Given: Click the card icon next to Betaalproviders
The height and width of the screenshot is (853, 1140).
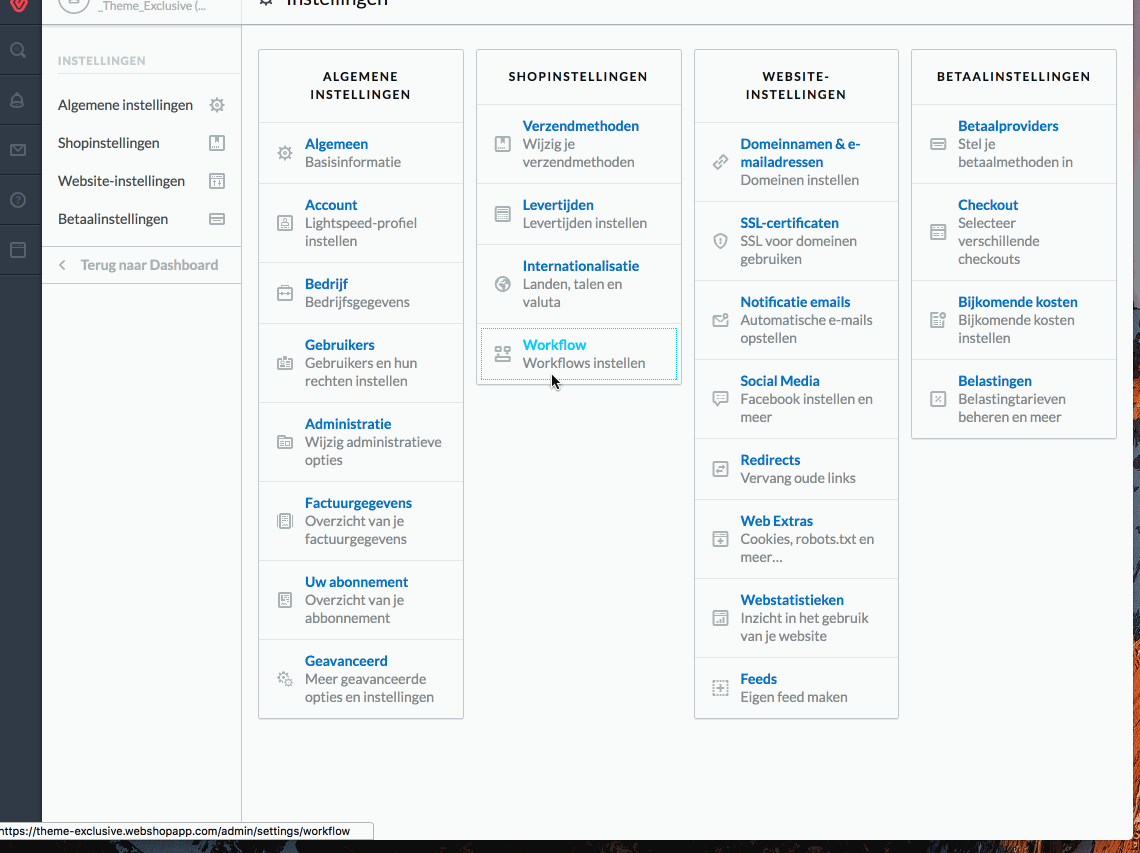Looking at the screenshot, I should click(x=938, y=144).
